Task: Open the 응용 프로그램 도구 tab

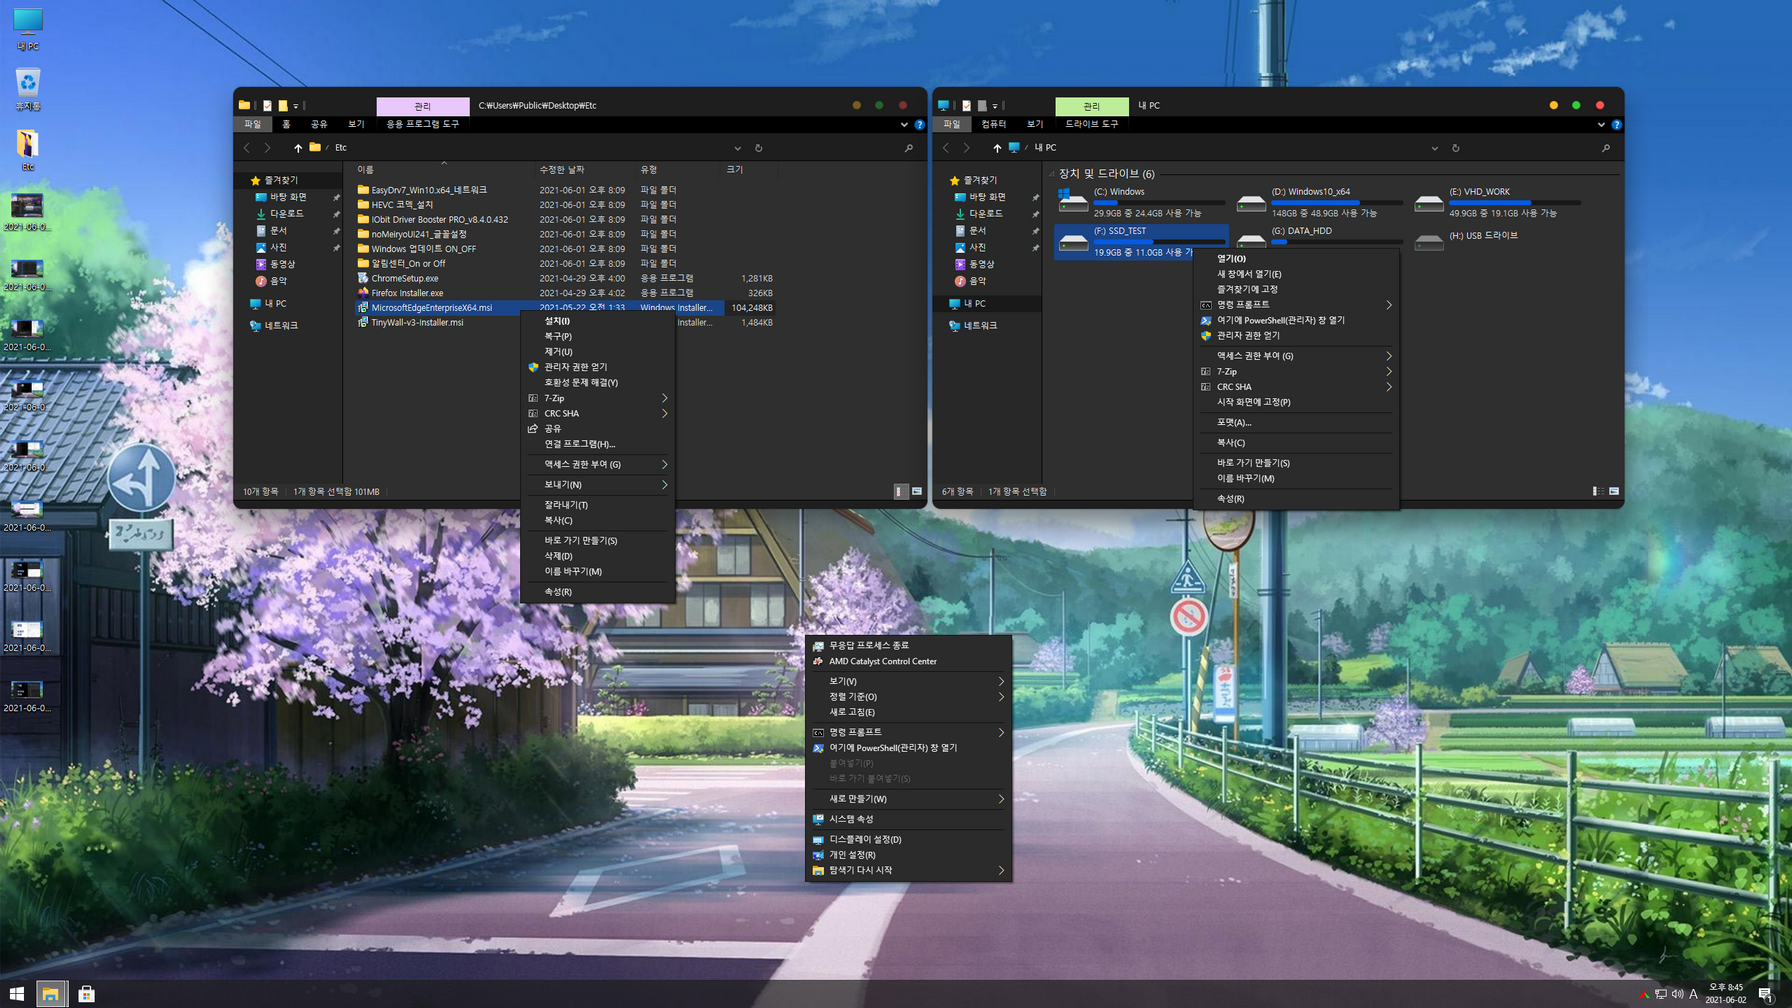Action: [423, 124]
